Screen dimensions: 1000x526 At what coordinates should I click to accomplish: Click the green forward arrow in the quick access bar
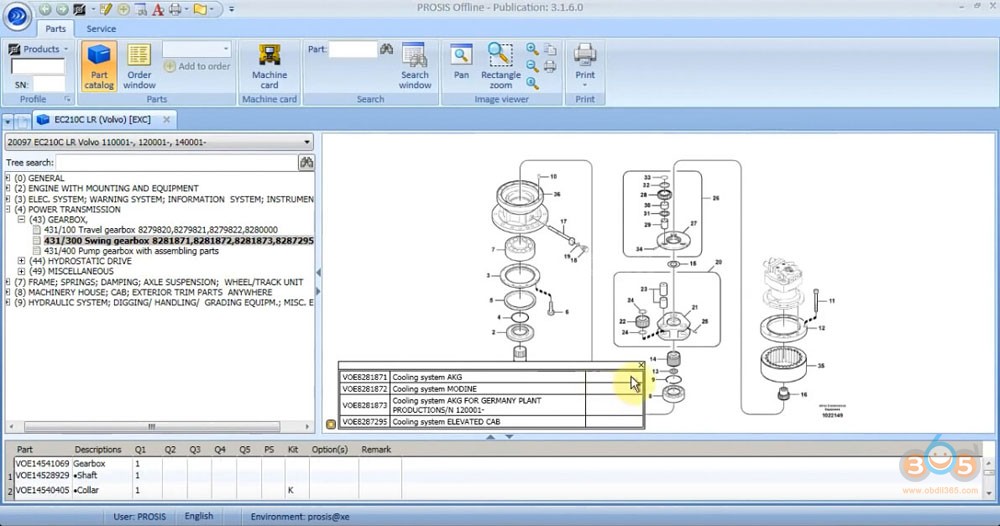tap(62, 10)
